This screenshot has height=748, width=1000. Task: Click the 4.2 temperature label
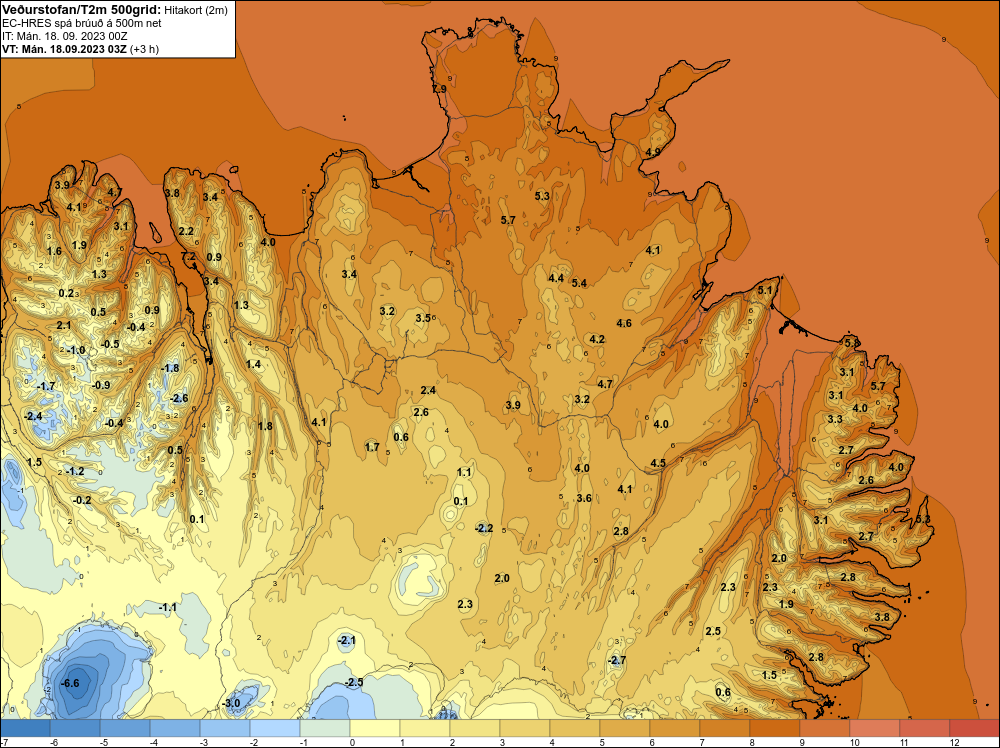(x=597, y=339)
